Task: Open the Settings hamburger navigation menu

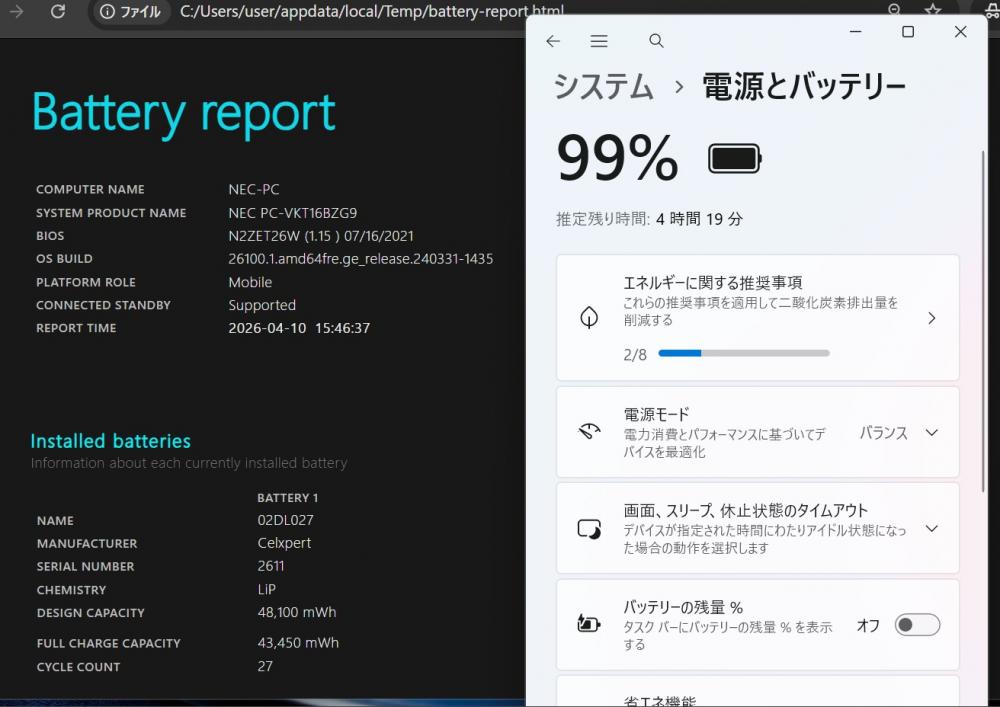Action: coord(599,41)
